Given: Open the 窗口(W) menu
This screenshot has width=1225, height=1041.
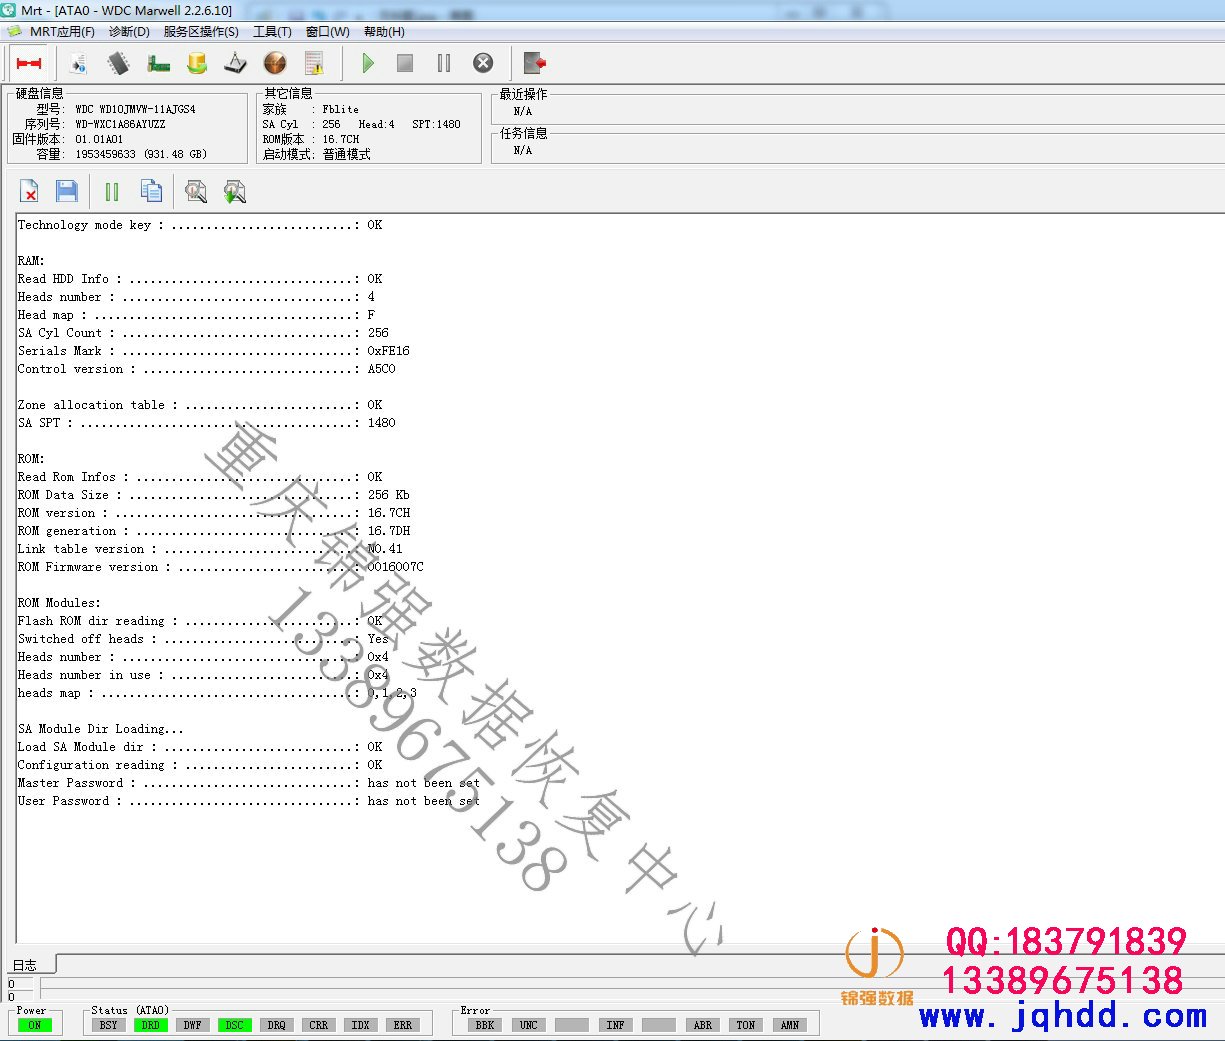Looking at the screenshot, I should click(328, 32).
